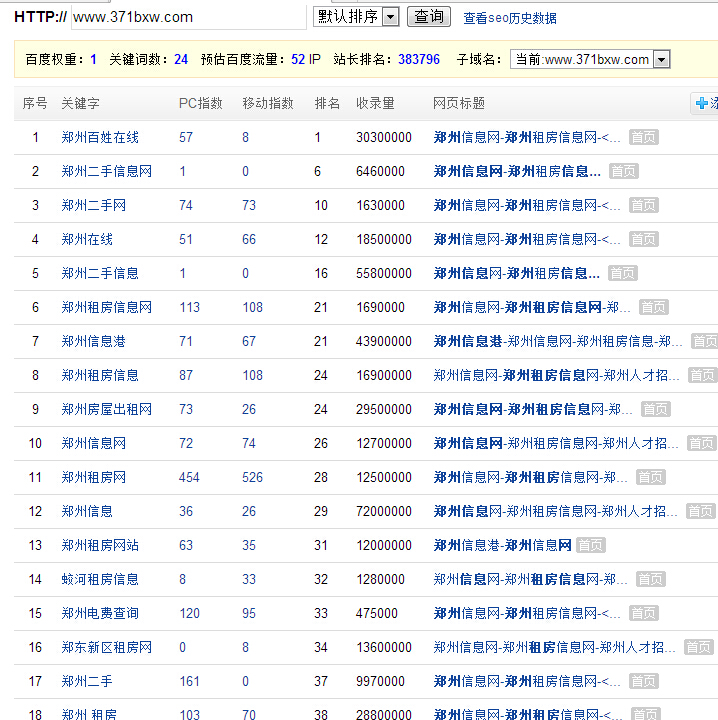
Task: Click PC index value 454
Action: point(189,477)
